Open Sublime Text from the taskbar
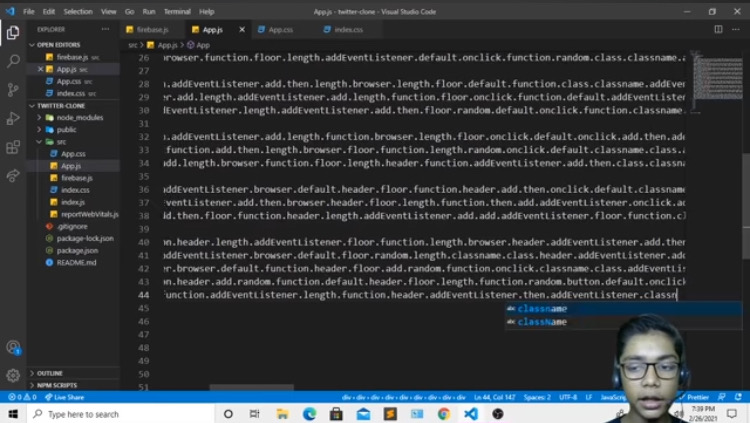The height and width of the screenshot is (423, 750). coord(390,414)
